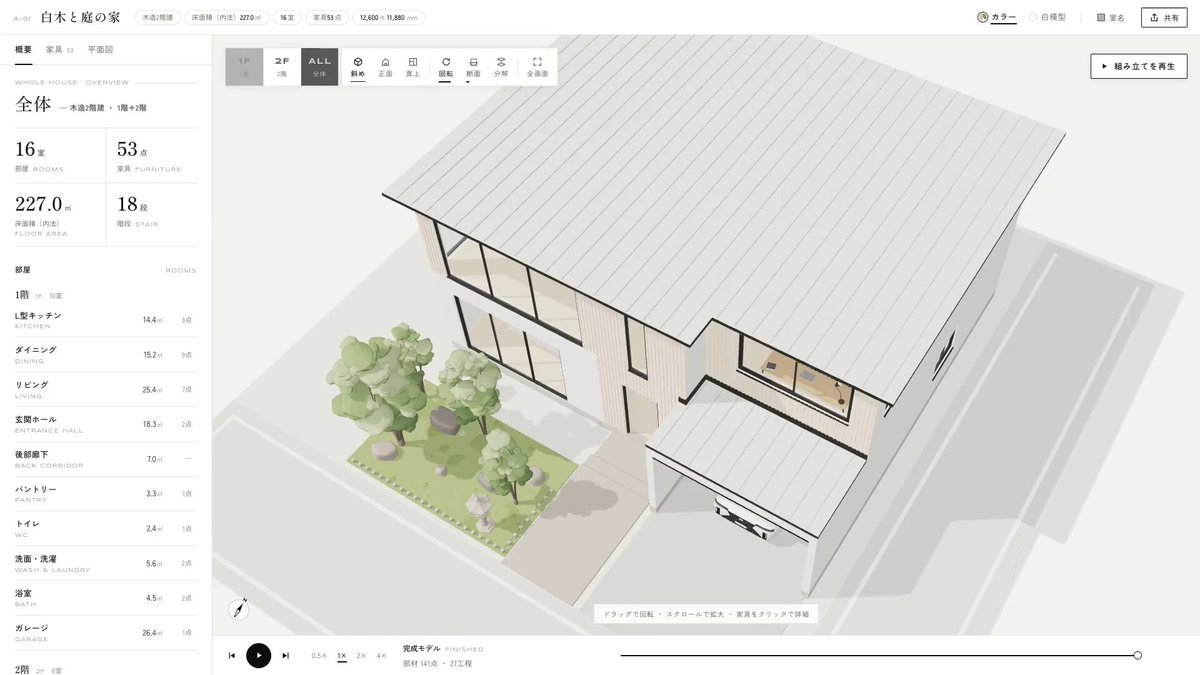Select トイレ room row
This screenshot has width=1200, height=675.
[x=105, y=528]
